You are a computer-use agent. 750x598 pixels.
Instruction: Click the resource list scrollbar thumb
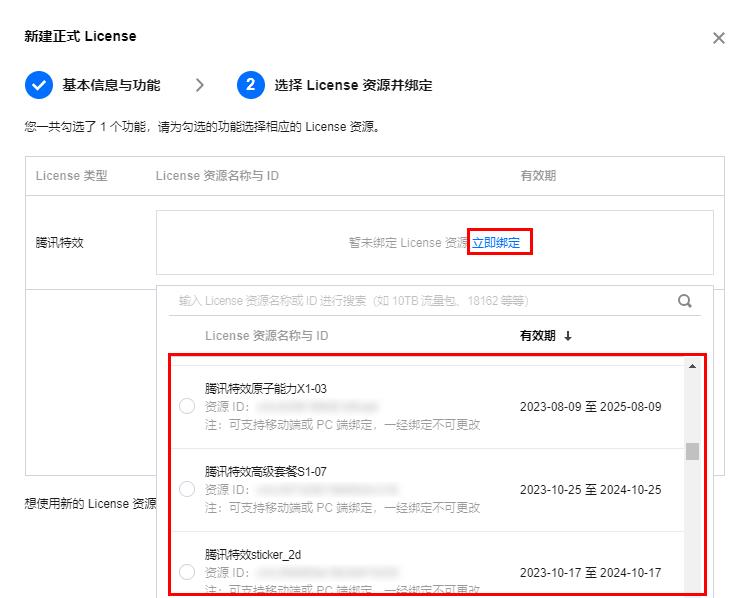[692, 452]
